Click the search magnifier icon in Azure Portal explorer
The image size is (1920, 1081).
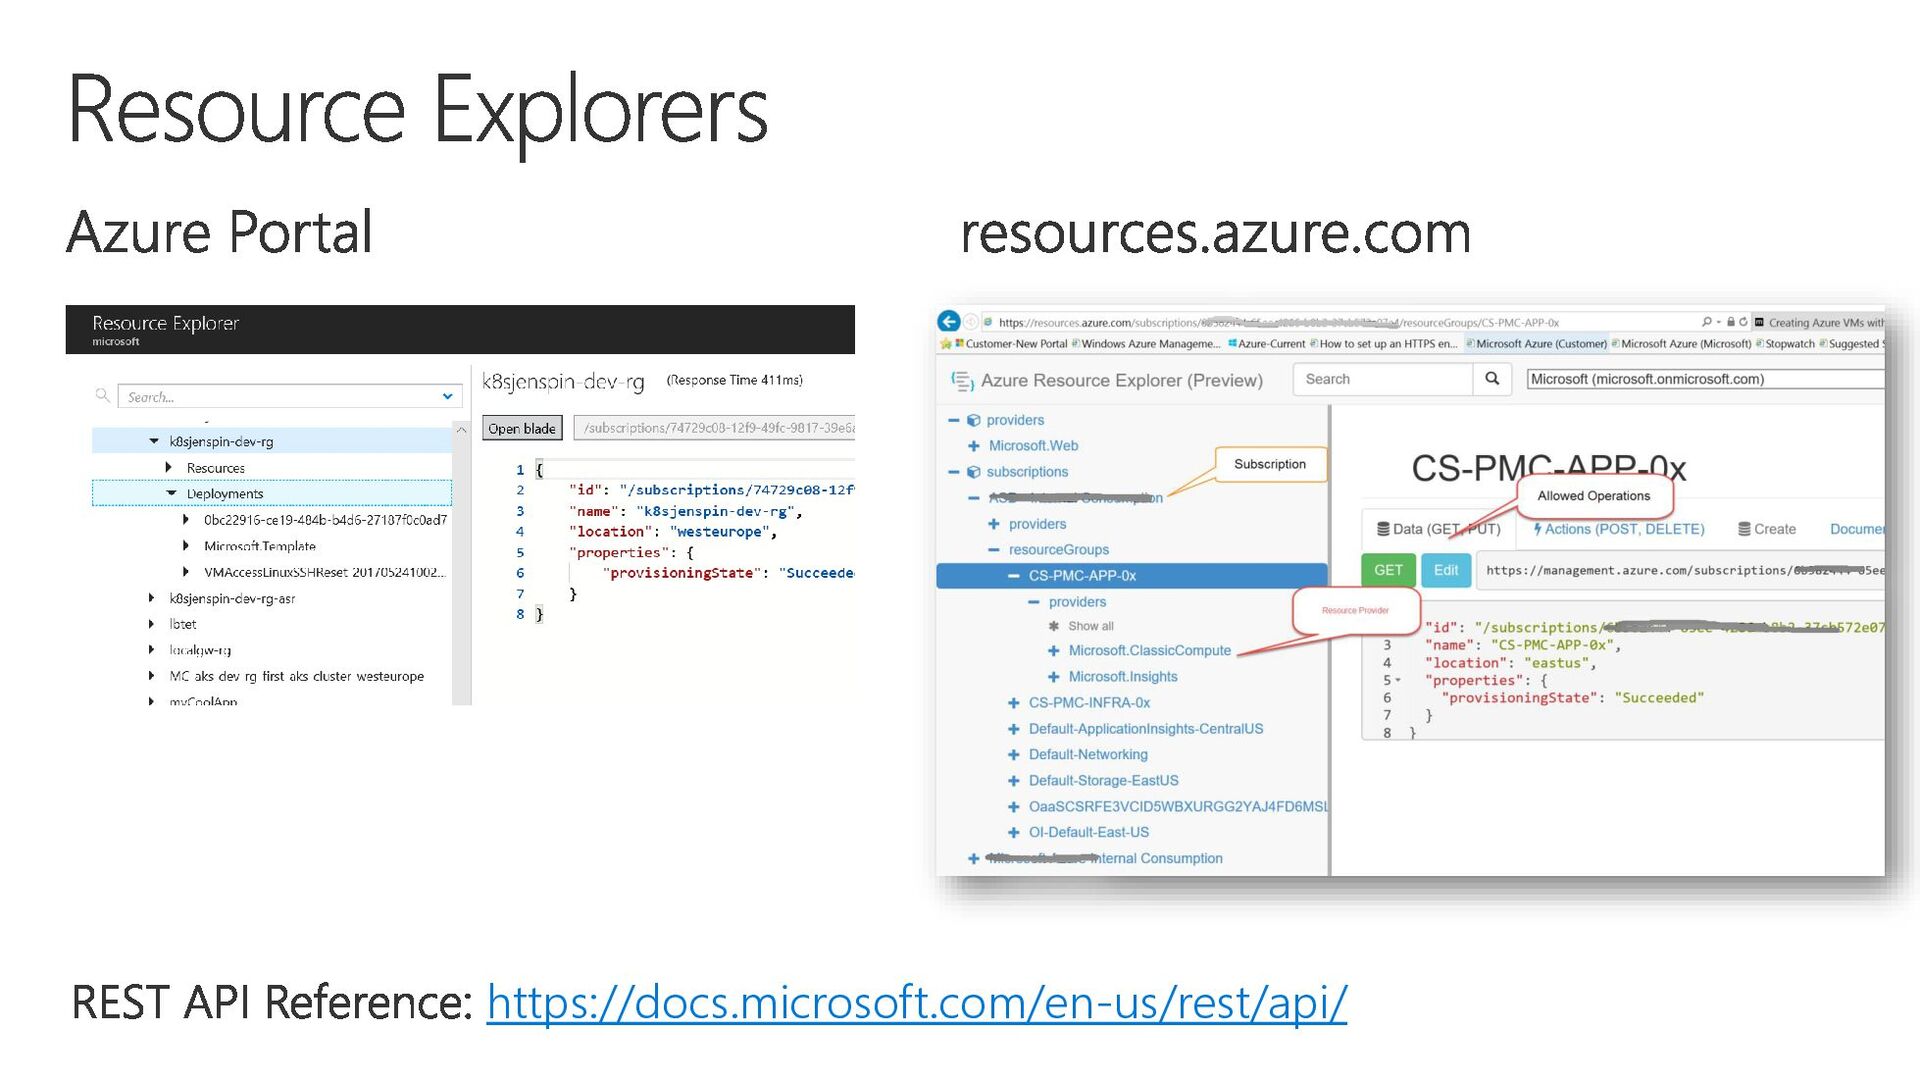(x=102, y=396)
